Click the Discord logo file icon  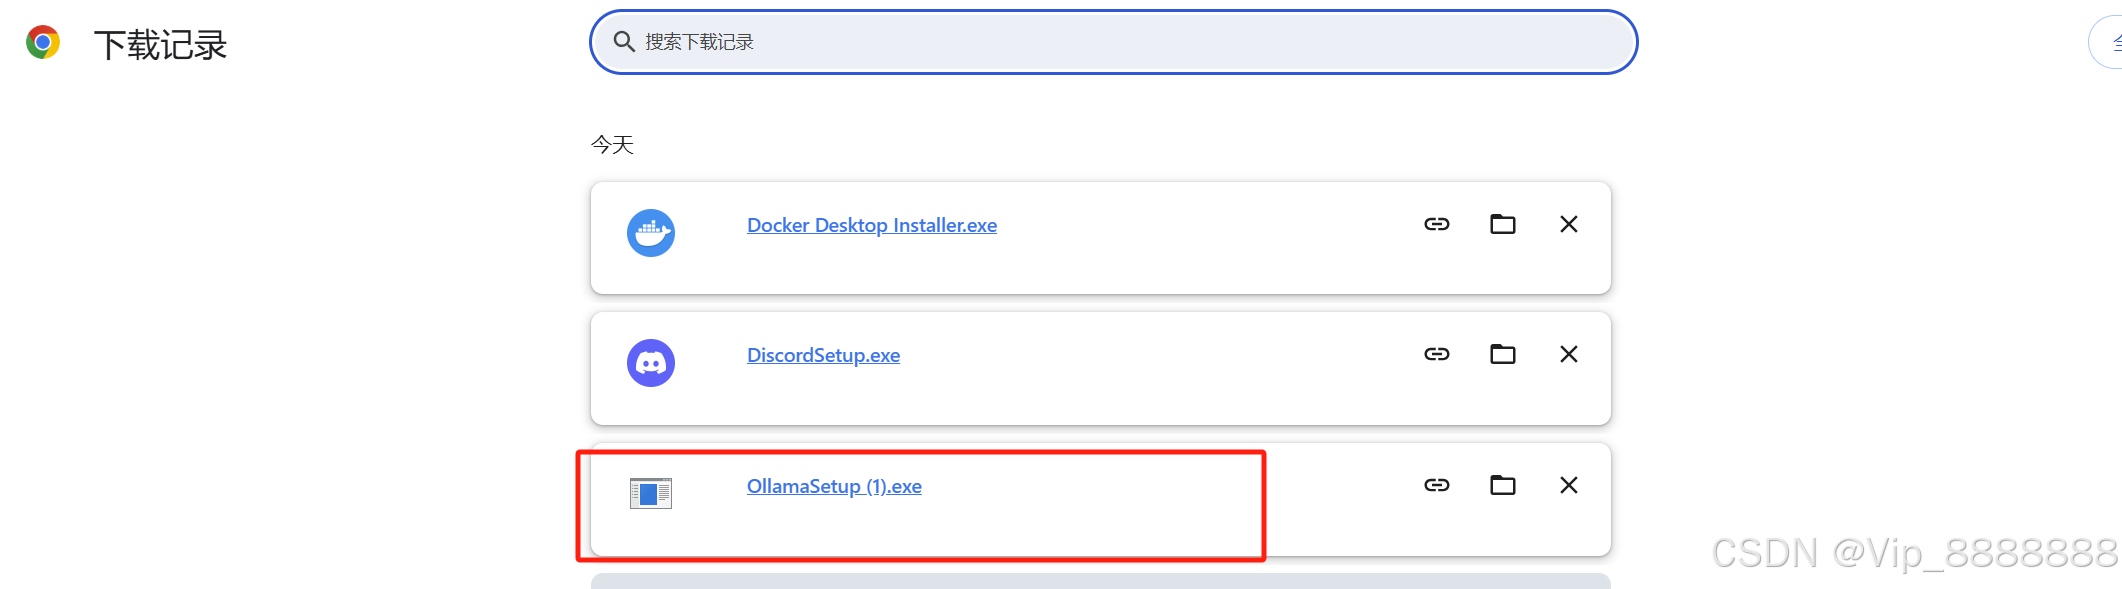click(651, 363)
